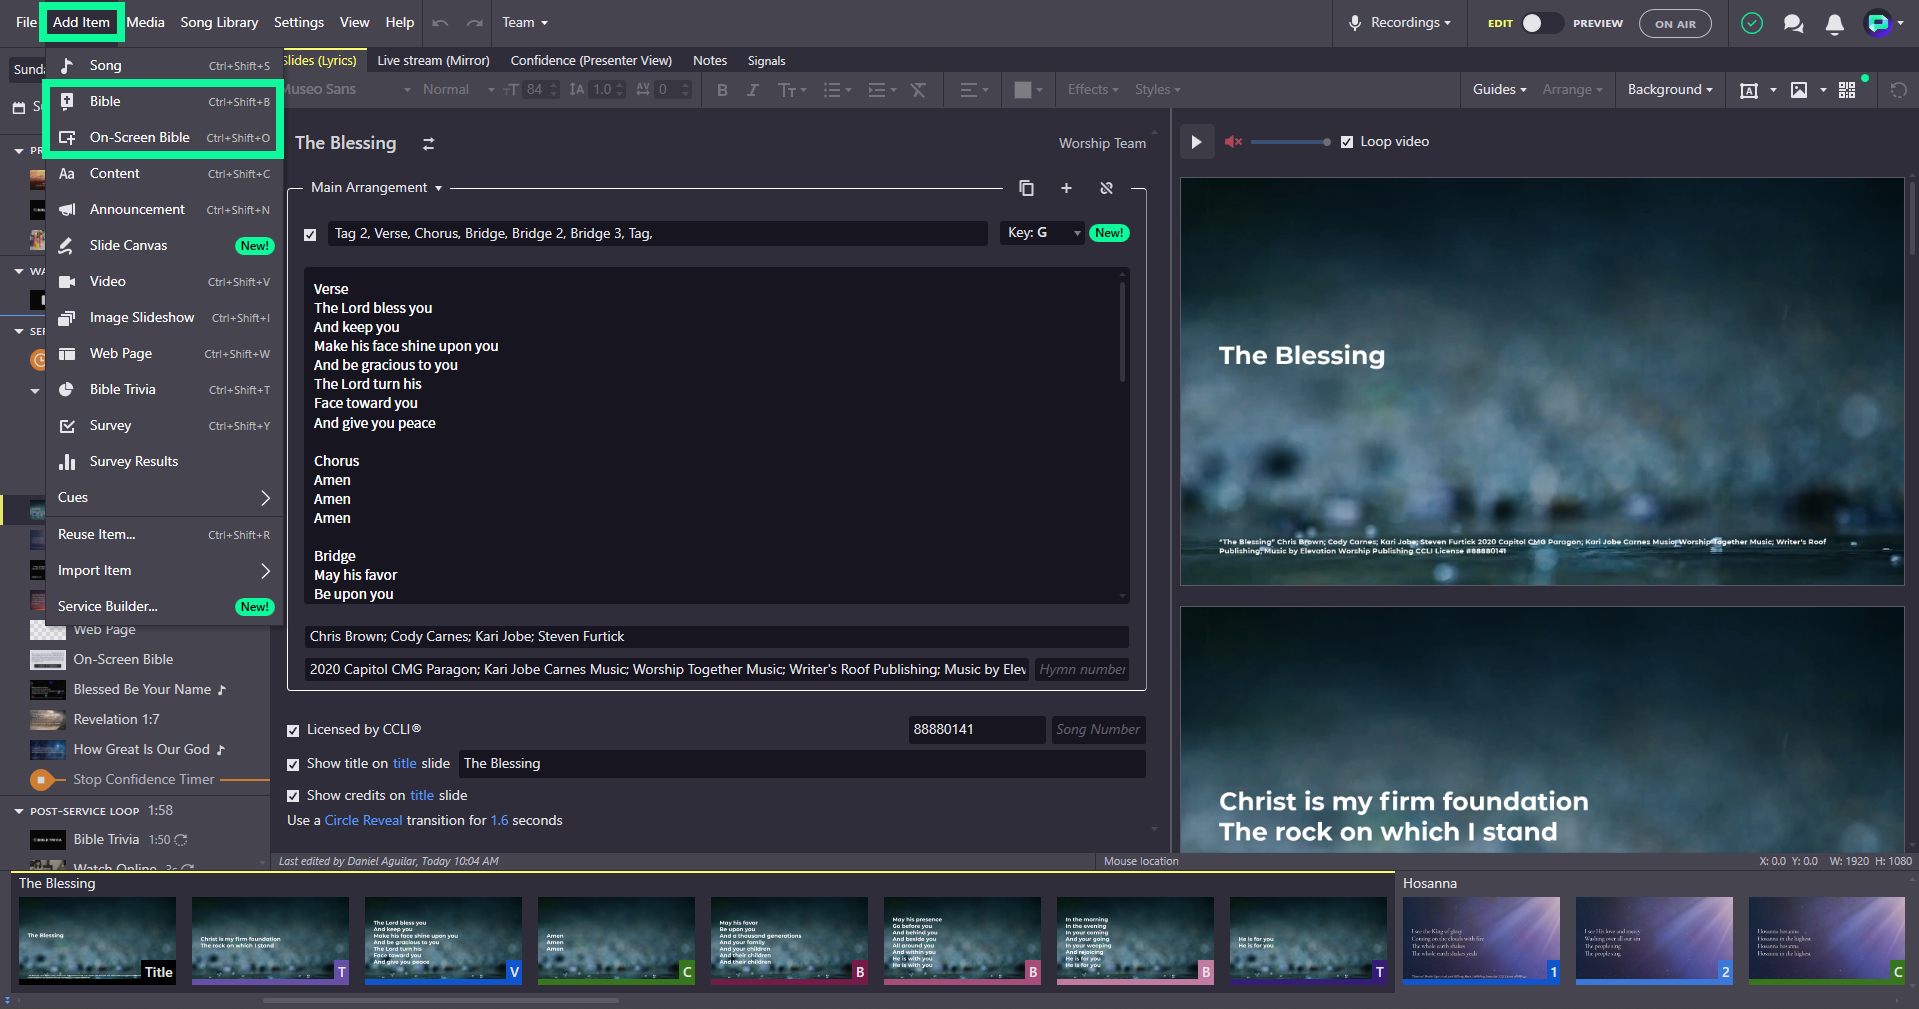Select the Hosanna slide 1 thumbnail
Image resolution: width=1919 pixels, height=1009 pixels.
1481,941
